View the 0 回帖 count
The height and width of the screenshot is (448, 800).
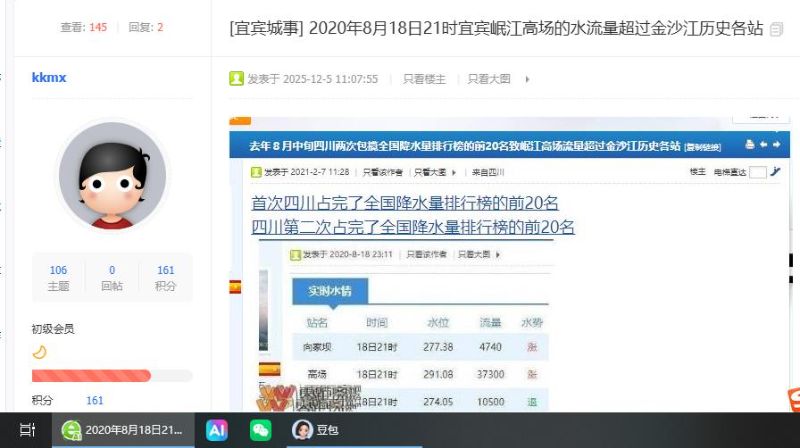coord(112,278)
